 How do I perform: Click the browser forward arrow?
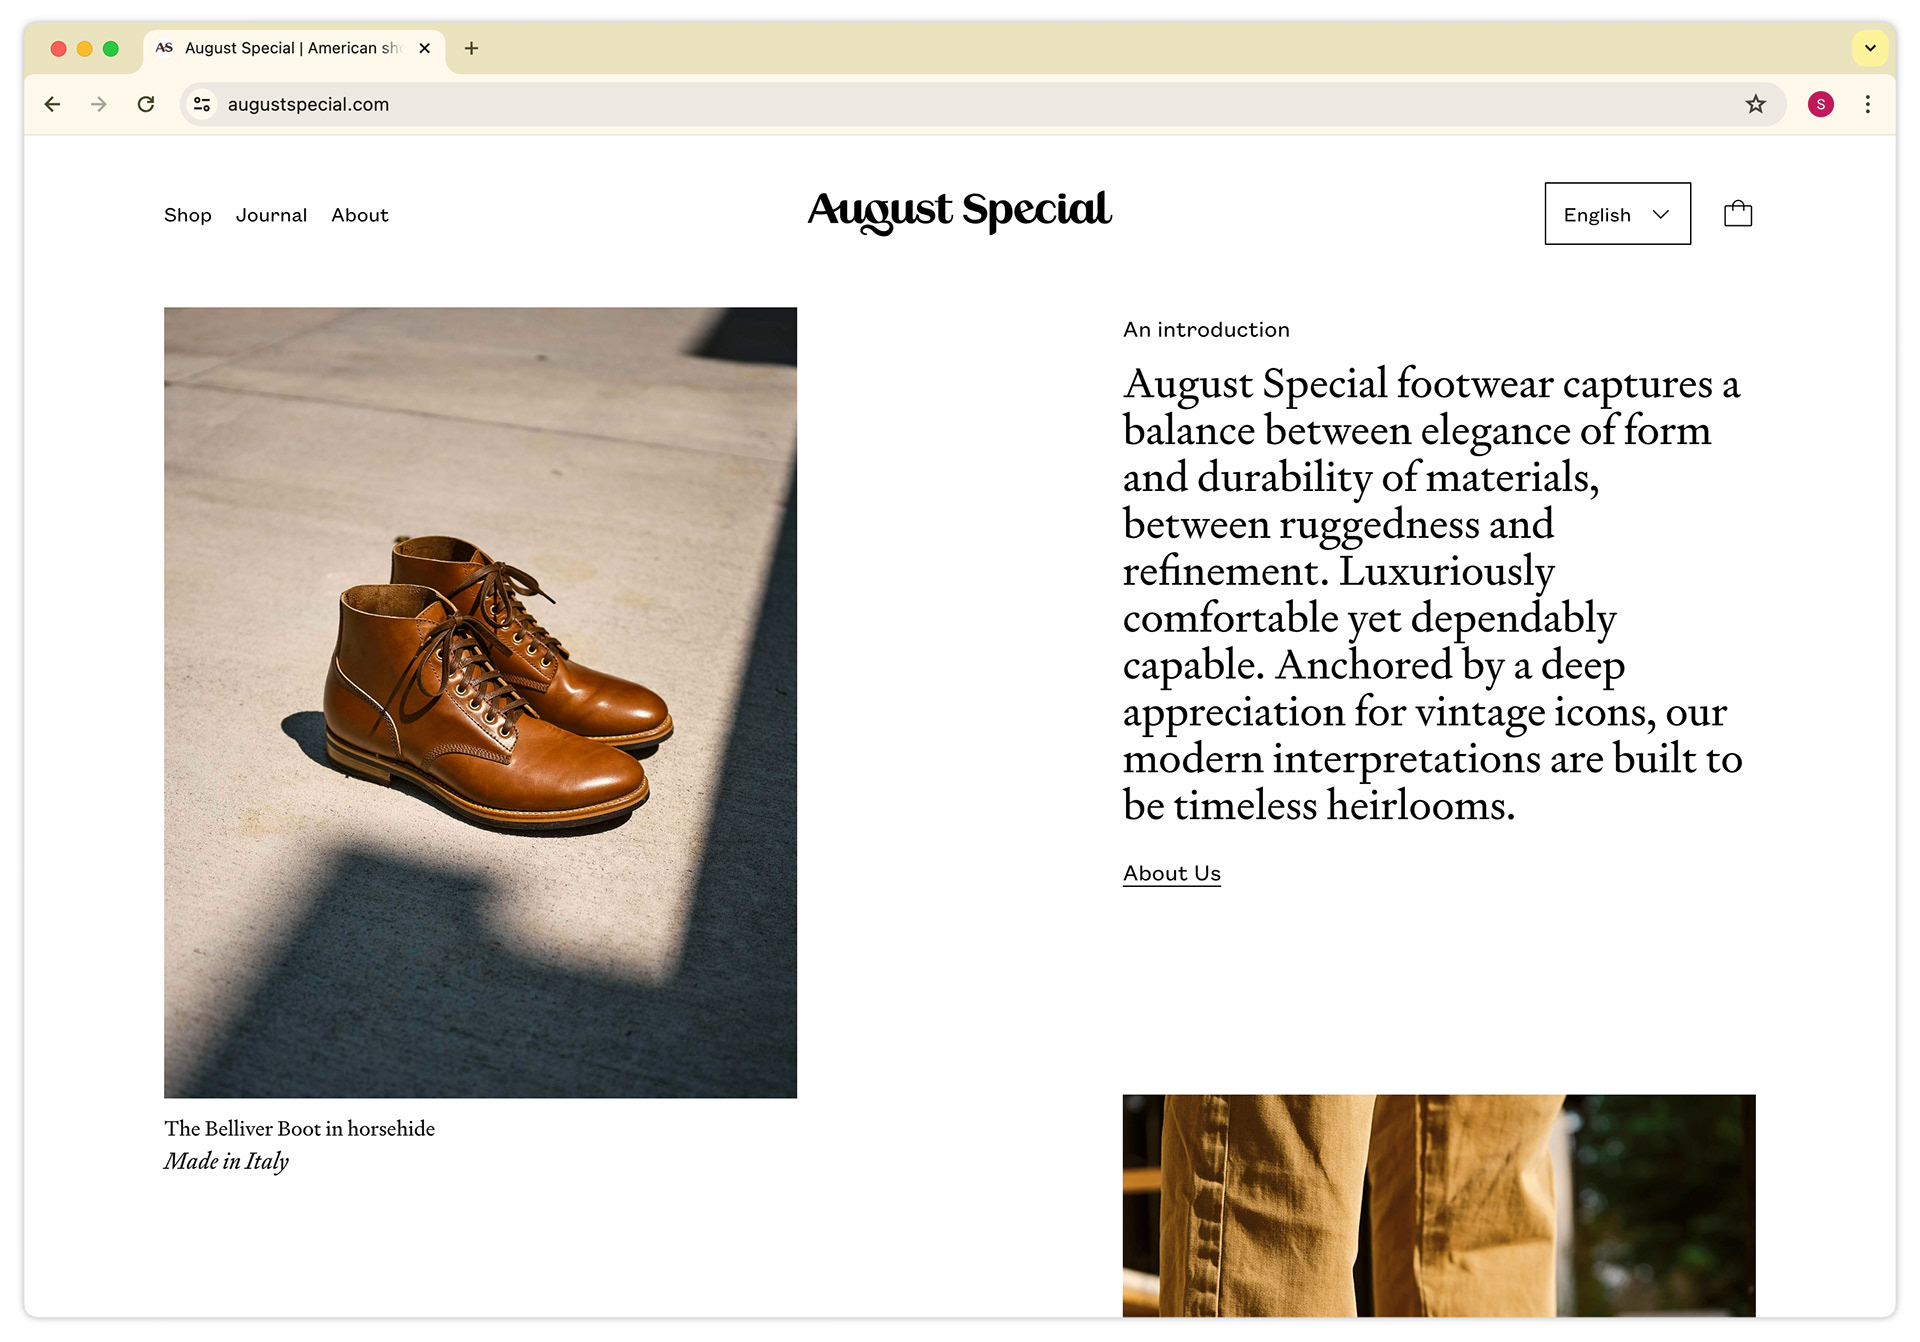[99, 104]
